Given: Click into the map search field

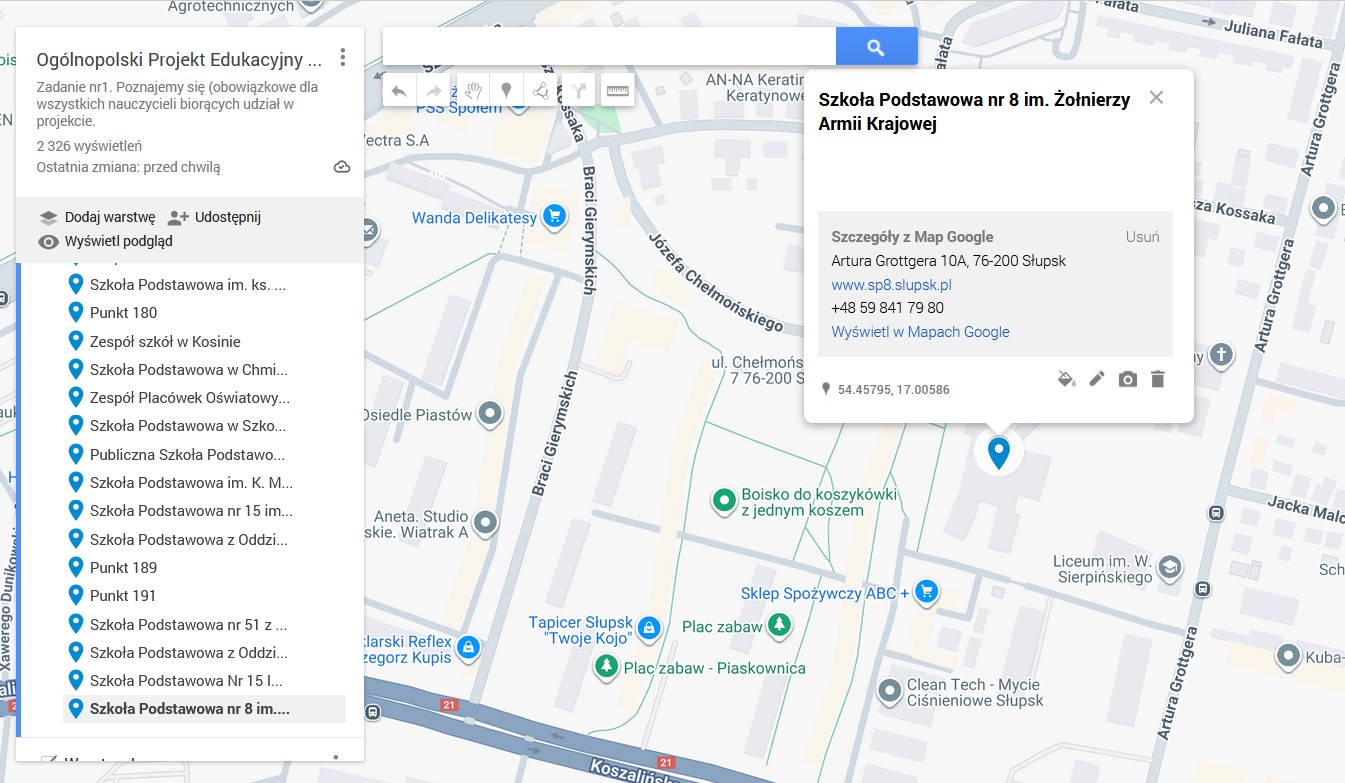Looking at the screenshot, I should coord(609,47).
